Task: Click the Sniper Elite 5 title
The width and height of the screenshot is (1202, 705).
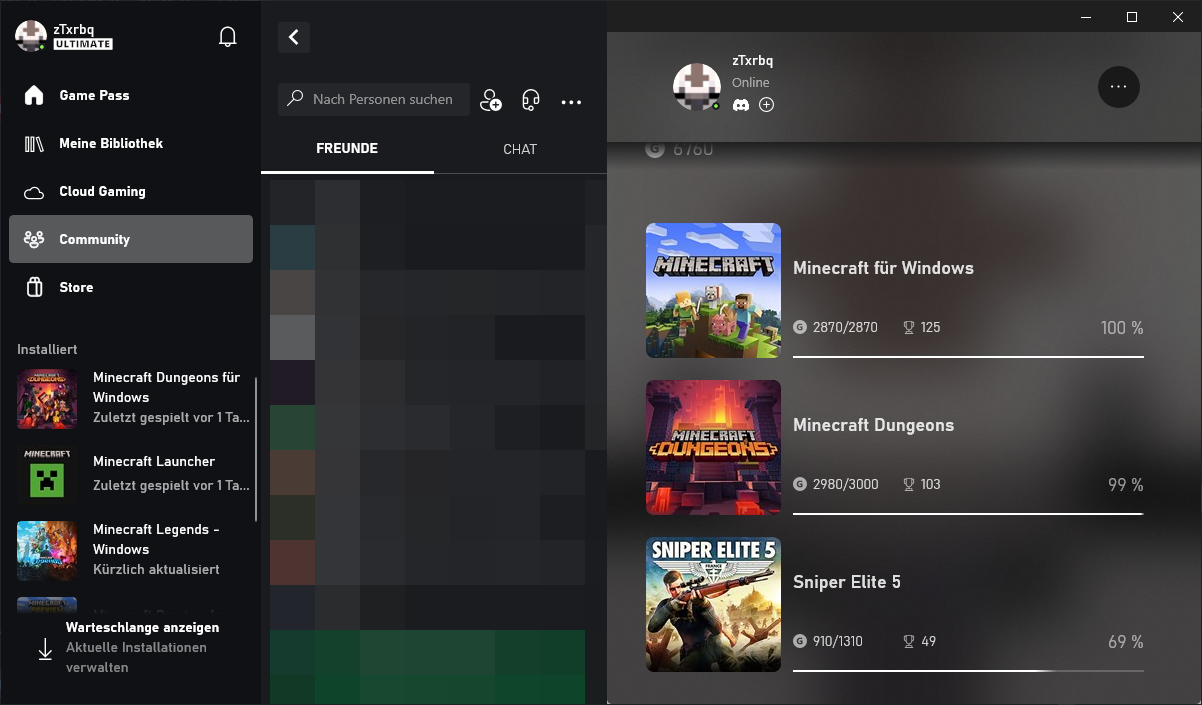Action: pyautogui.click(x=847, y=582)
